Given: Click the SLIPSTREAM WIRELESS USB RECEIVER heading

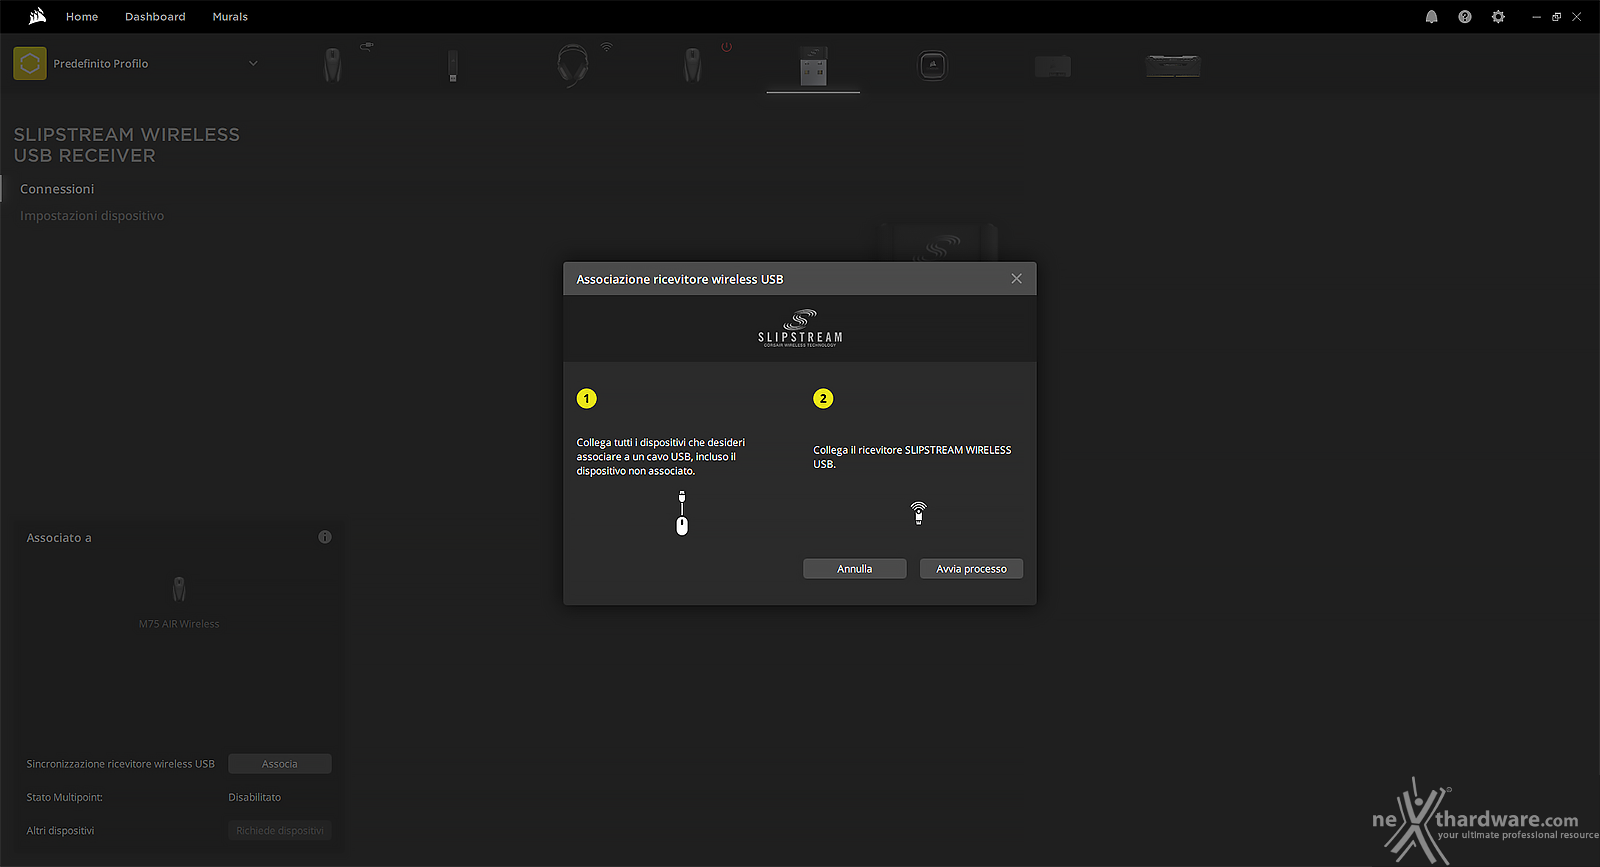Looking at the screenshot, I should click(x=127, y=145).
